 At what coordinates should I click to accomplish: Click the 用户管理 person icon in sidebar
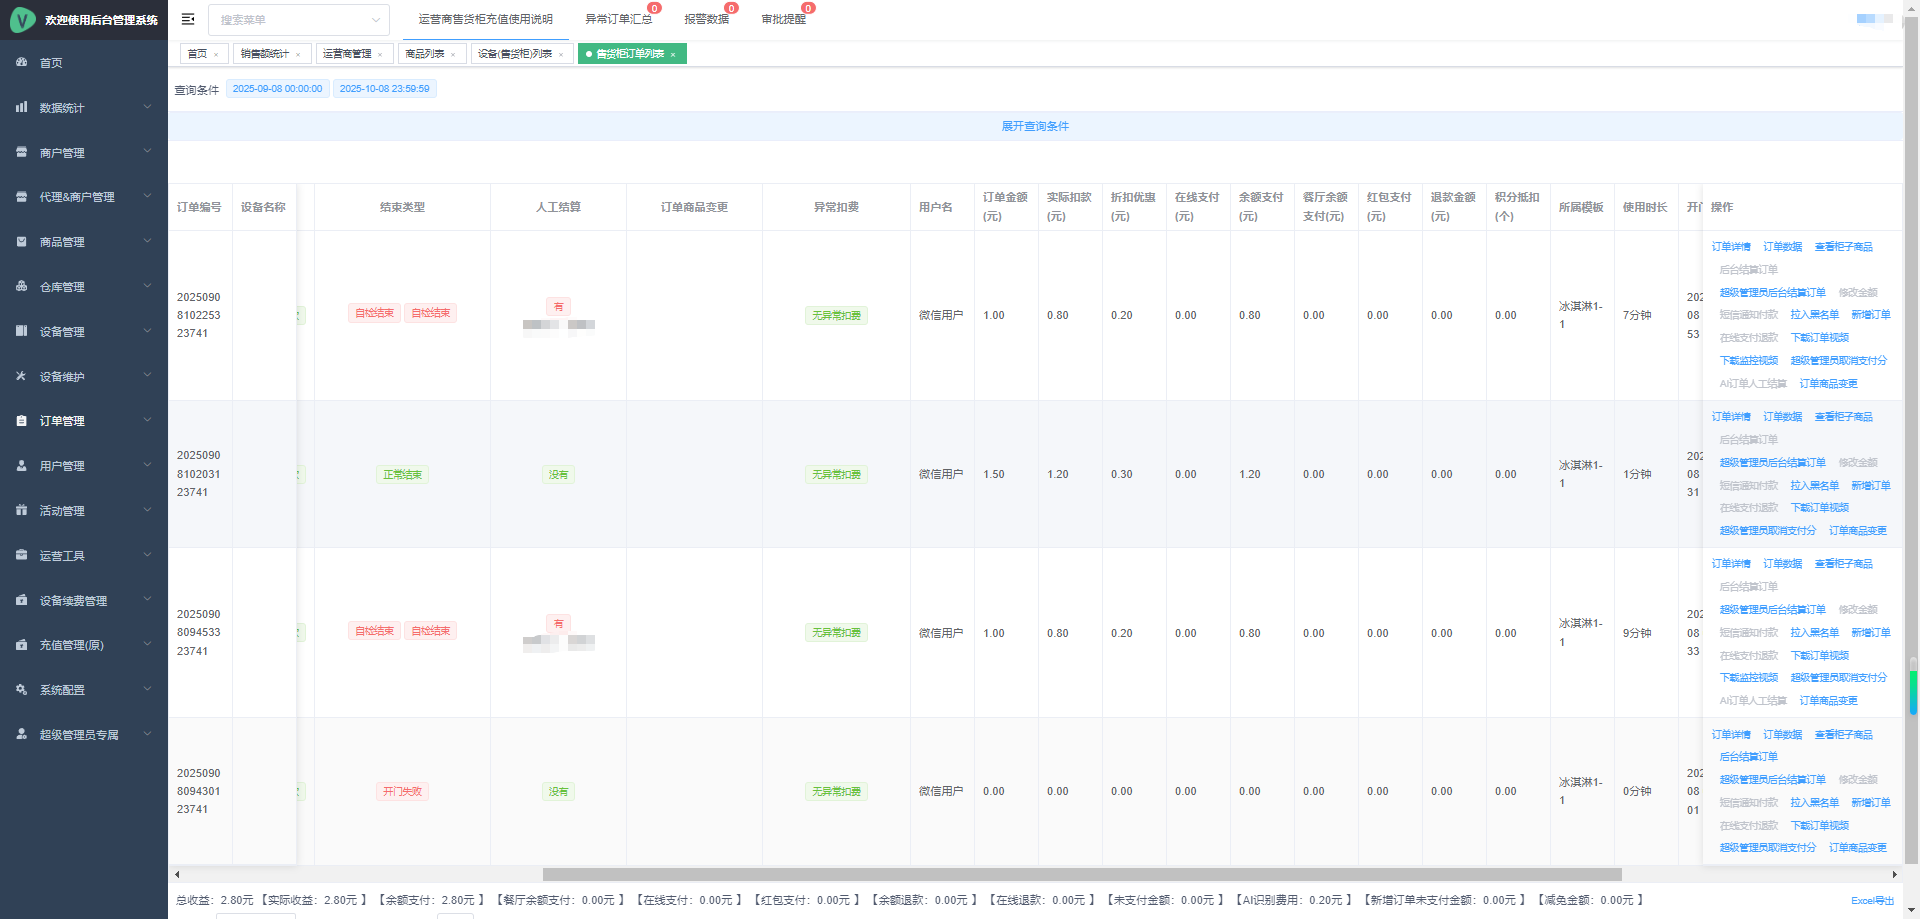[x=22, y=466]
